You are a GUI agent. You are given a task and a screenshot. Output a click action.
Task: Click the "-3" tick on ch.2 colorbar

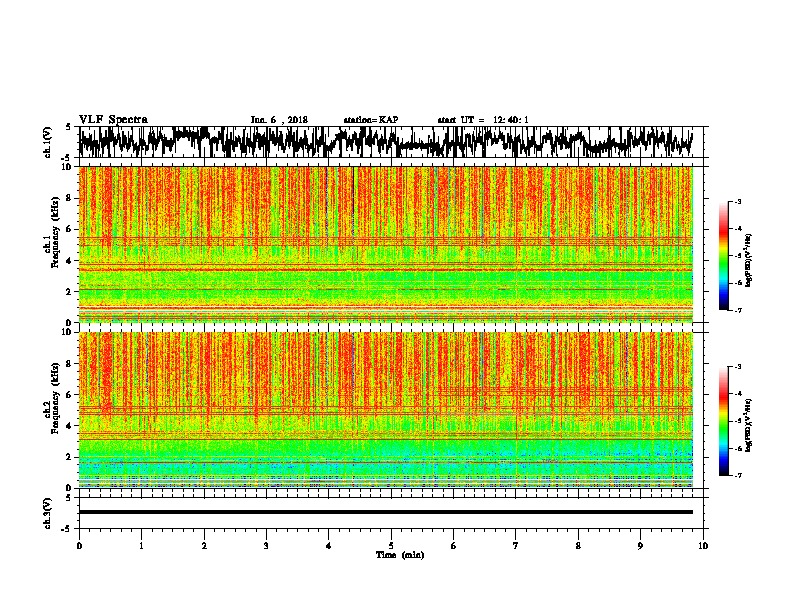[737, 367]
